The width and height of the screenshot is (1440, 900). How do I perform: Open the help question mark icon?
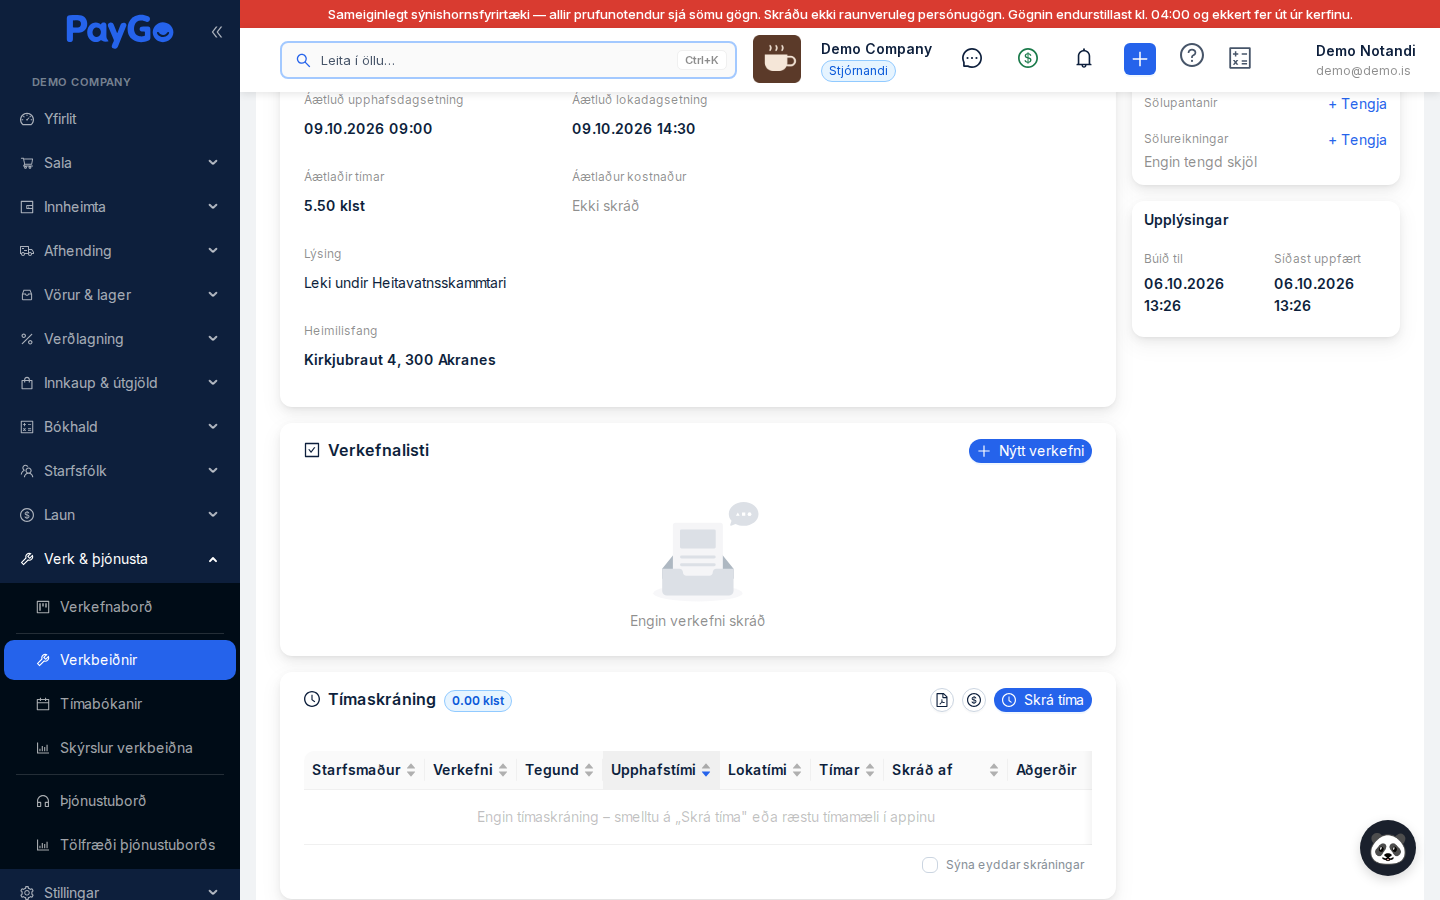[x=1192, y=55]
